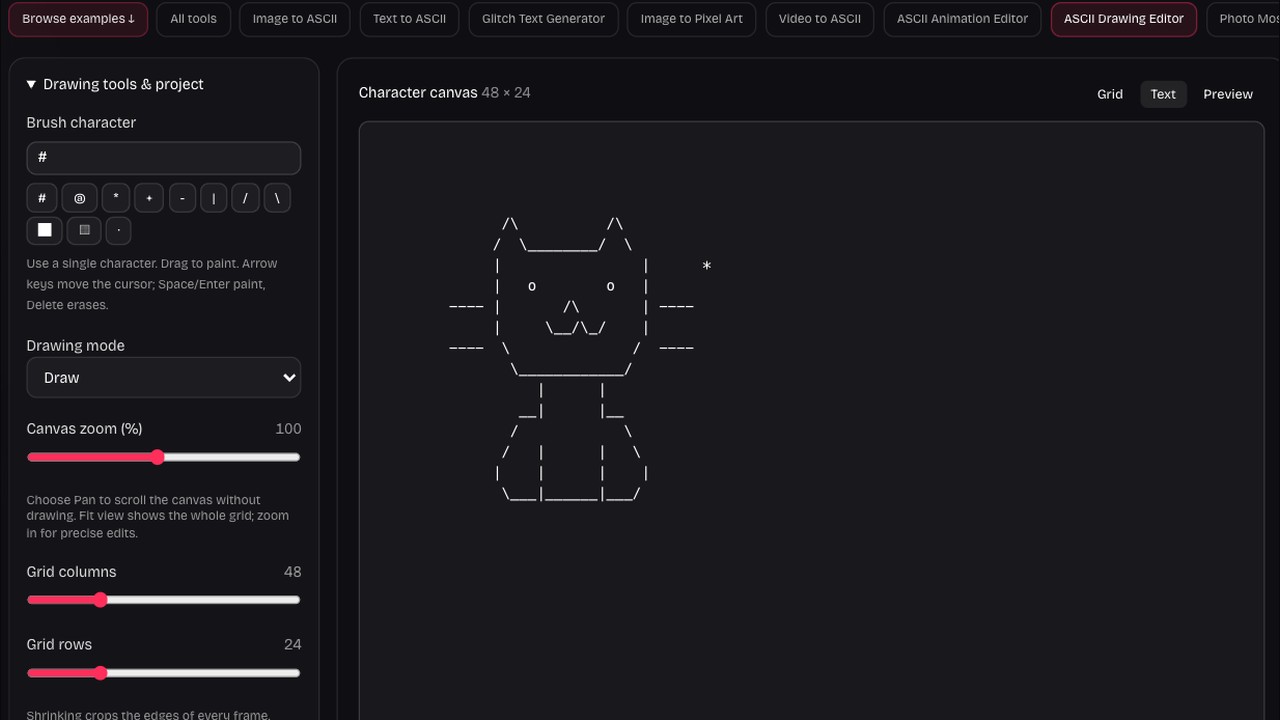The height and width of the screenshot is (720, 1280).
Task: Pick the plus sign brush preset
Action: point(149,198)
